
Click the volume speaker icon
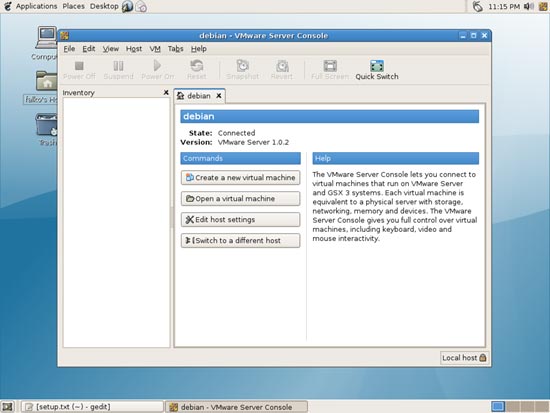(529, 6)
